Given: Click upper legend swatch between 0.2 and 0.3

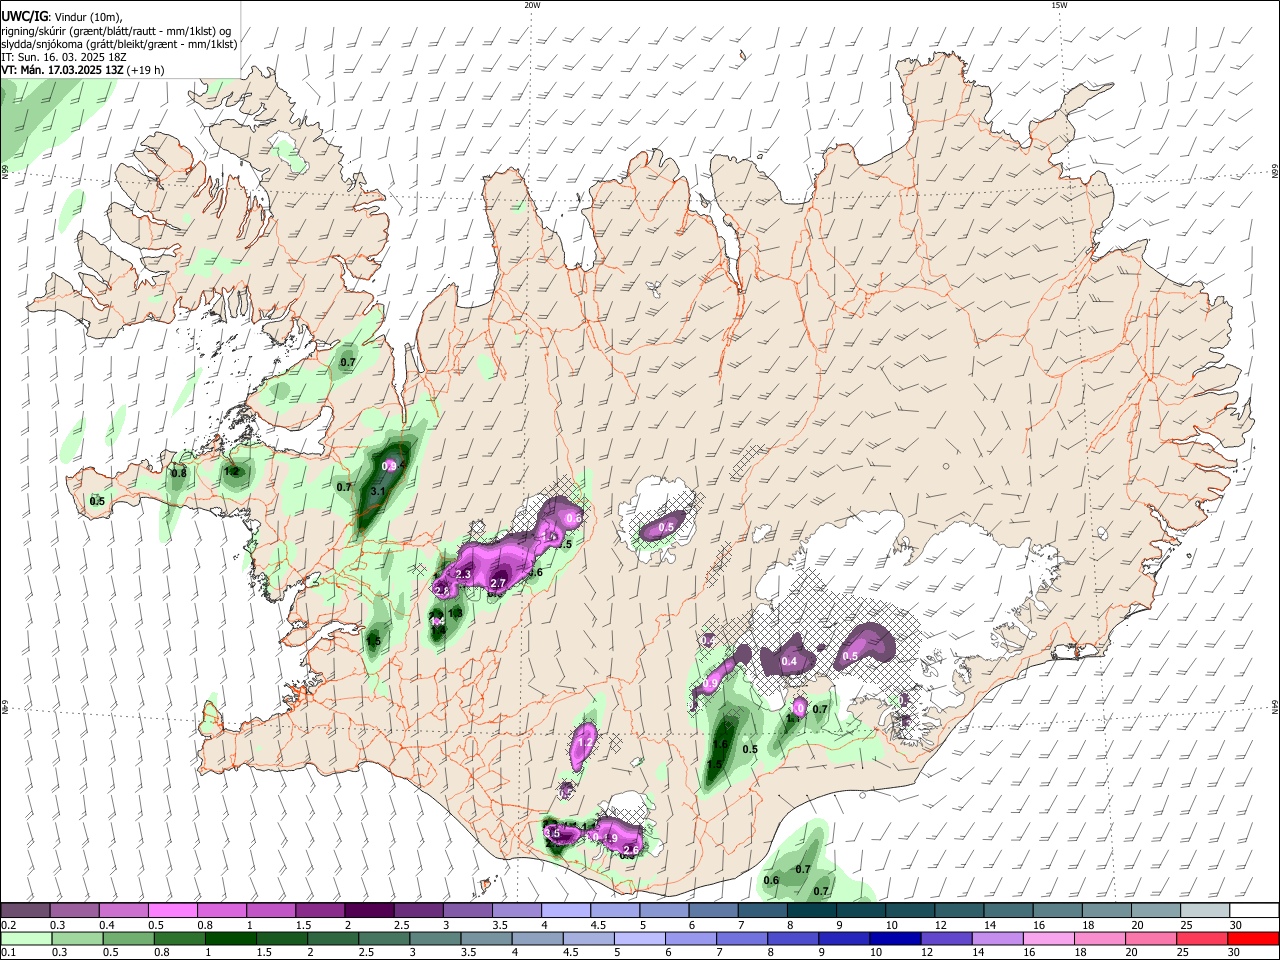Looking at the screenshot, I should [25, 910].
